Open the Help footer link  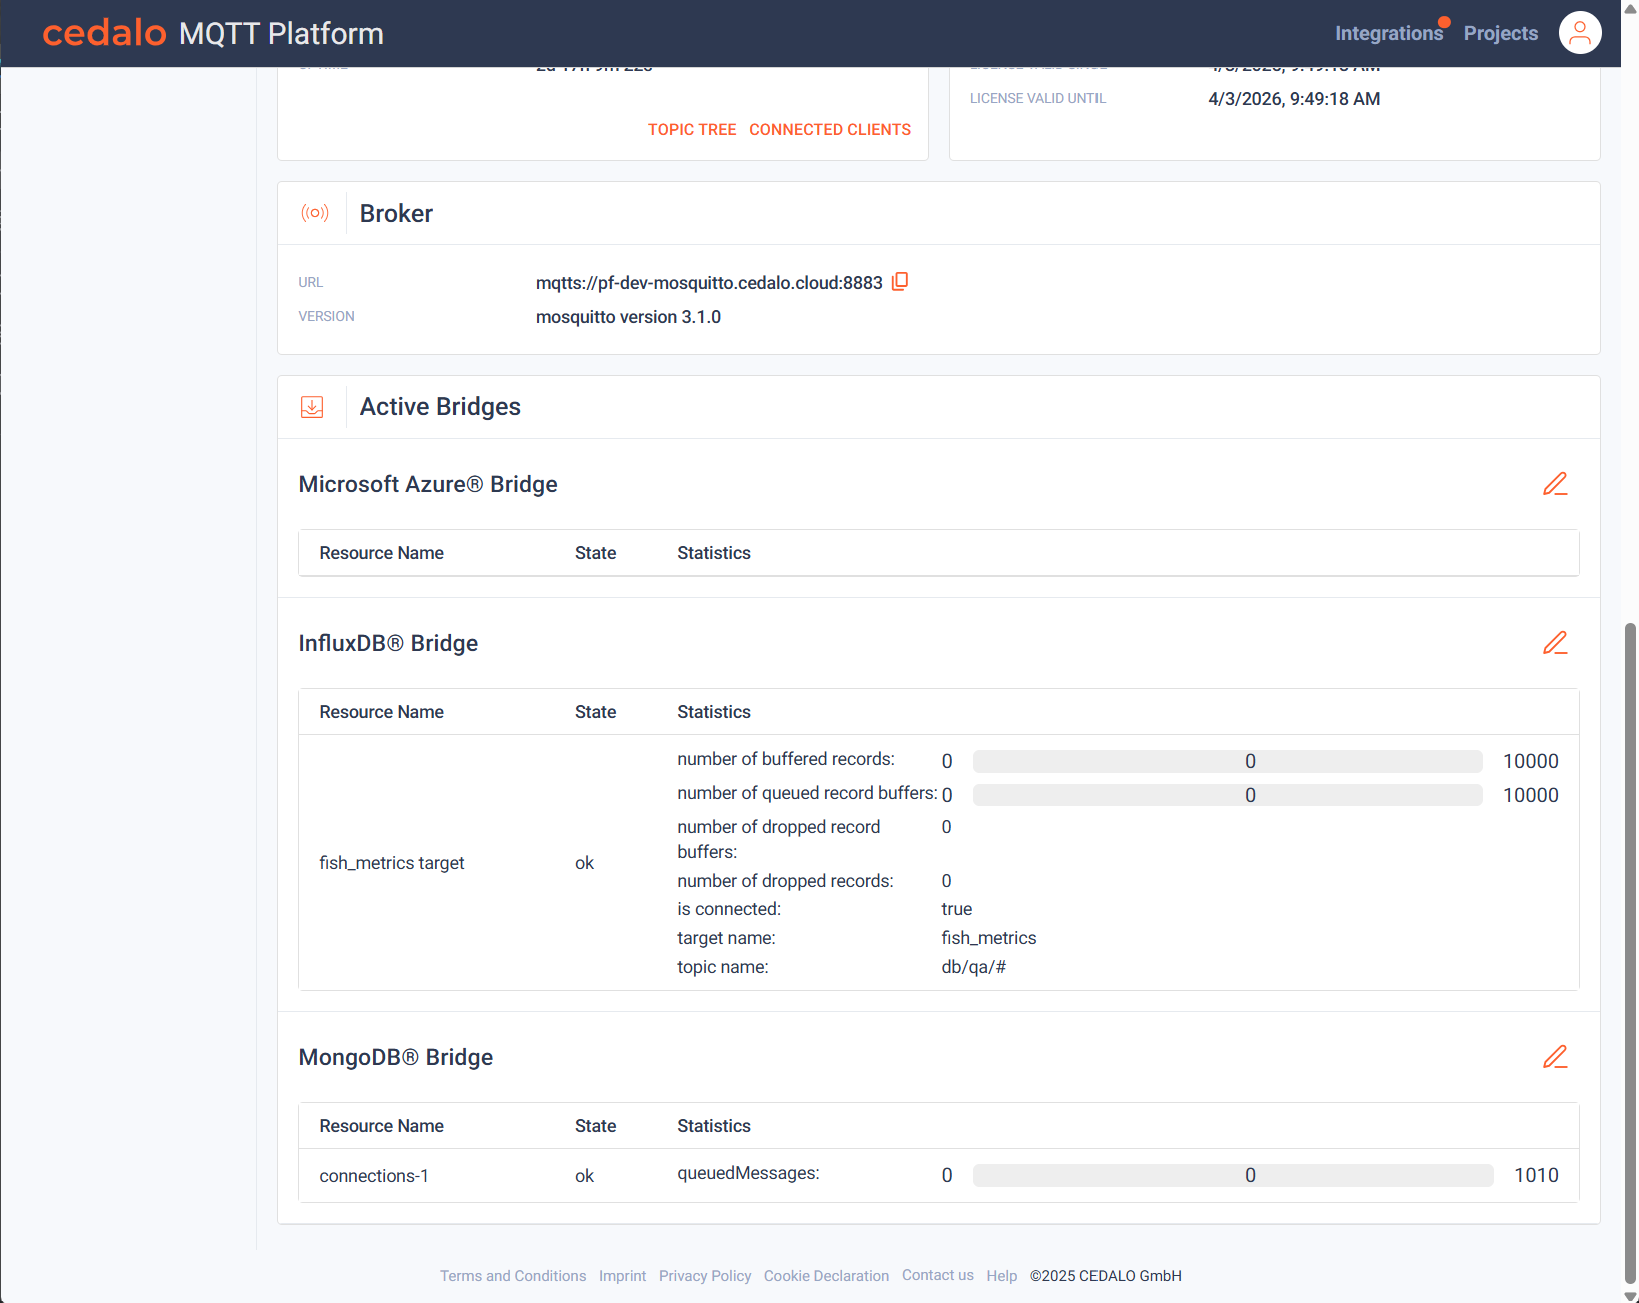[x=1001, y=1276]
